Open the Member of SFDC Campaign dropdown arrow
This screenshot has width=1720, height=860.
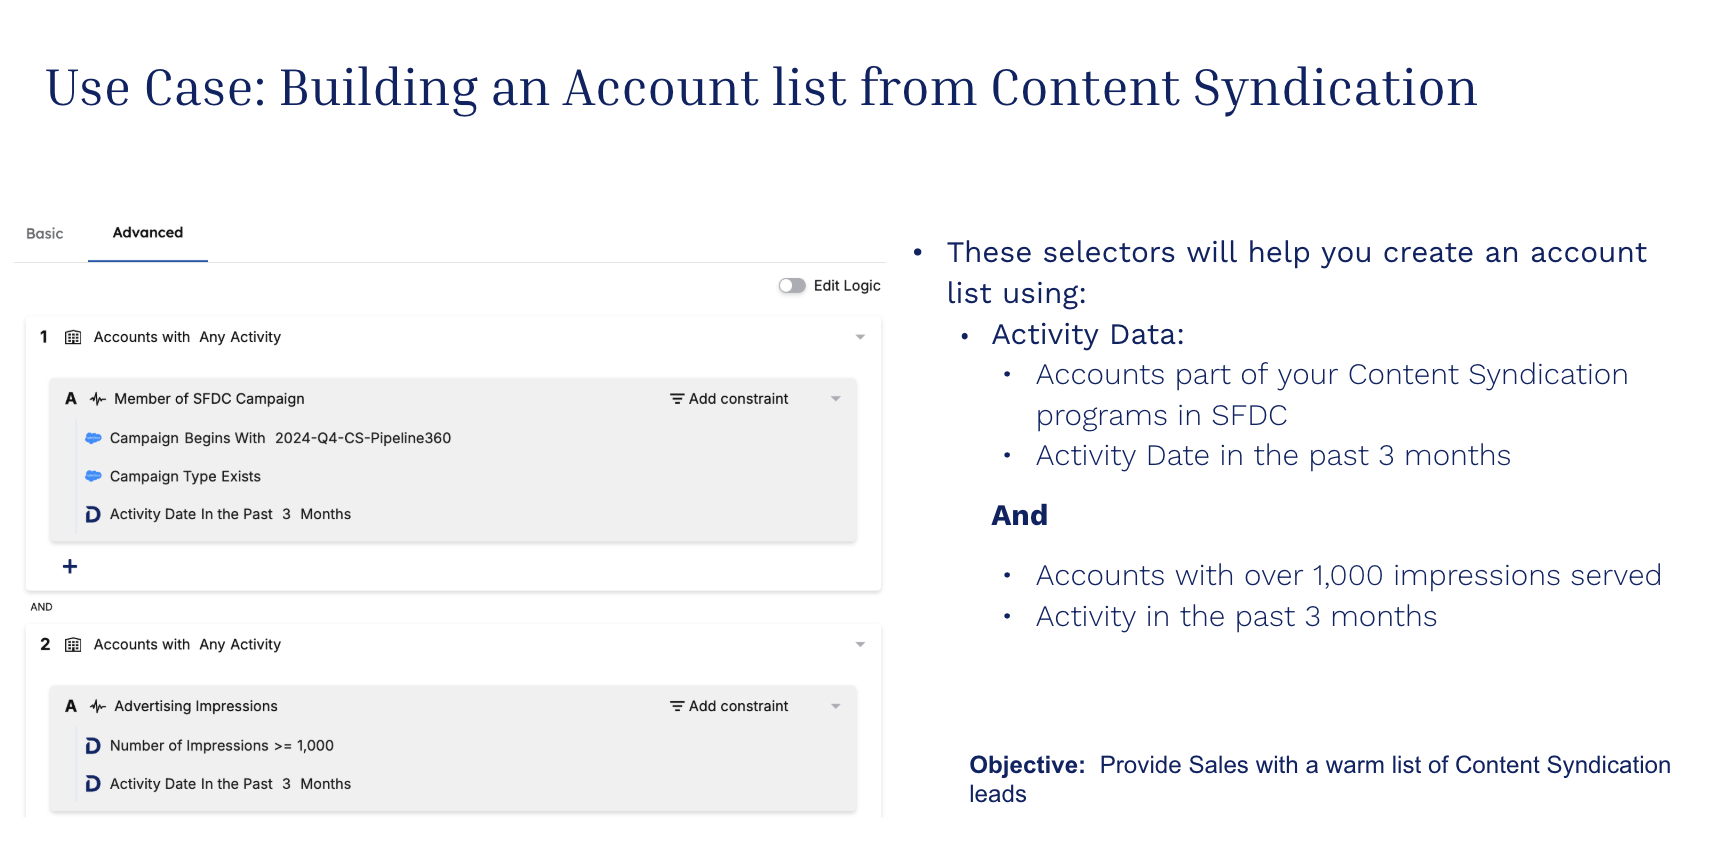tap(836, 399)
